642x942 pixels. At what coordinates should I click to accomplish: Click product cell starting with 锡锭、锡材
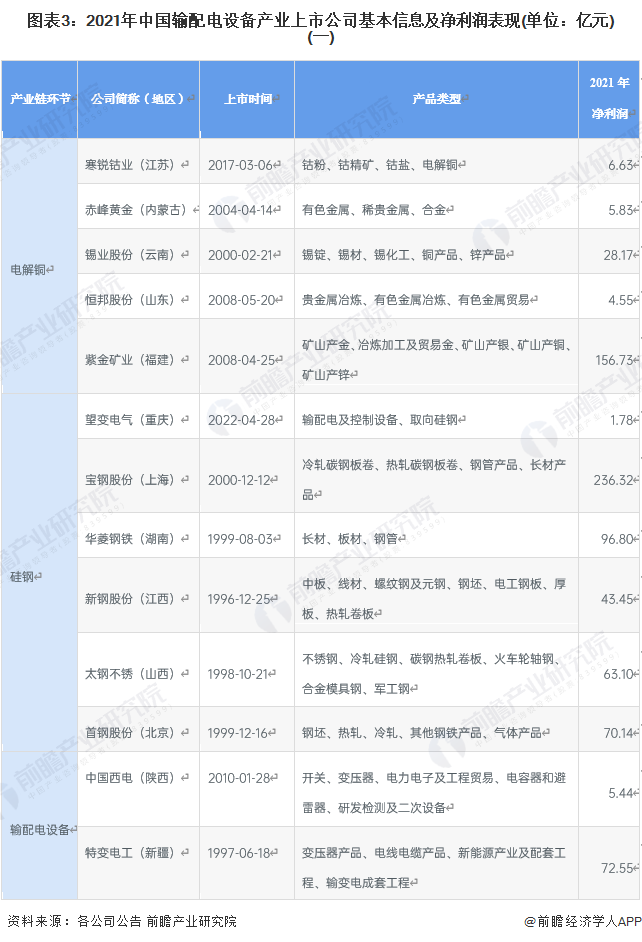pyautogui.click(x=437, y=252)
